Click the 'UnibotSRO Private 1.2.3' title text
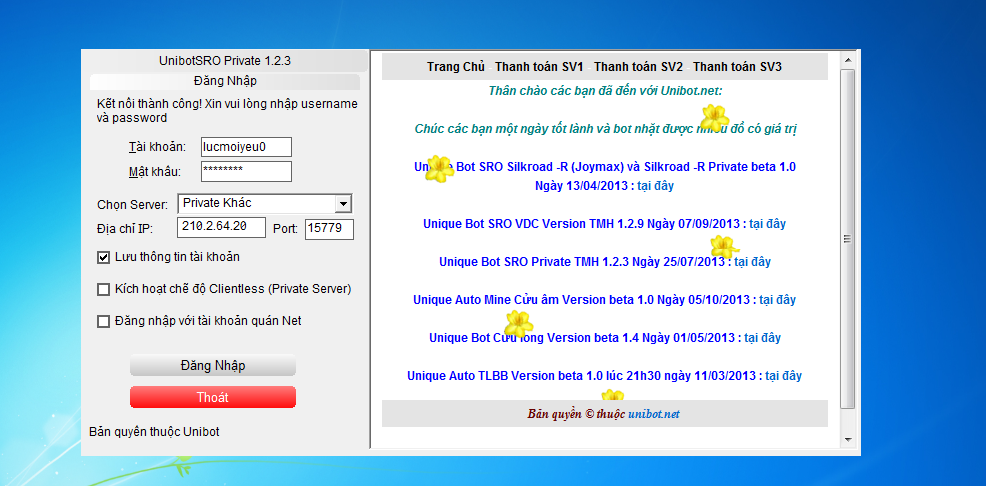 (x=224, y=61)
